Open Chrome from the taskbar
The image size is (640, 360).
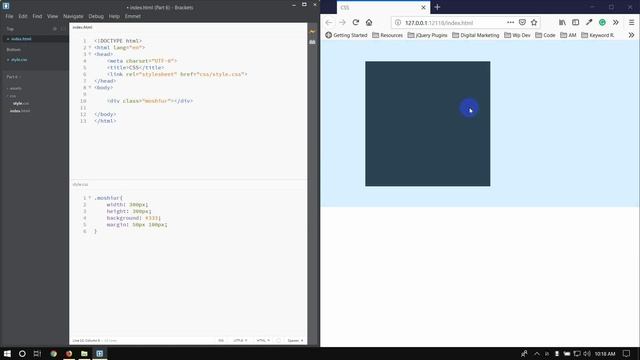[53, 353]
